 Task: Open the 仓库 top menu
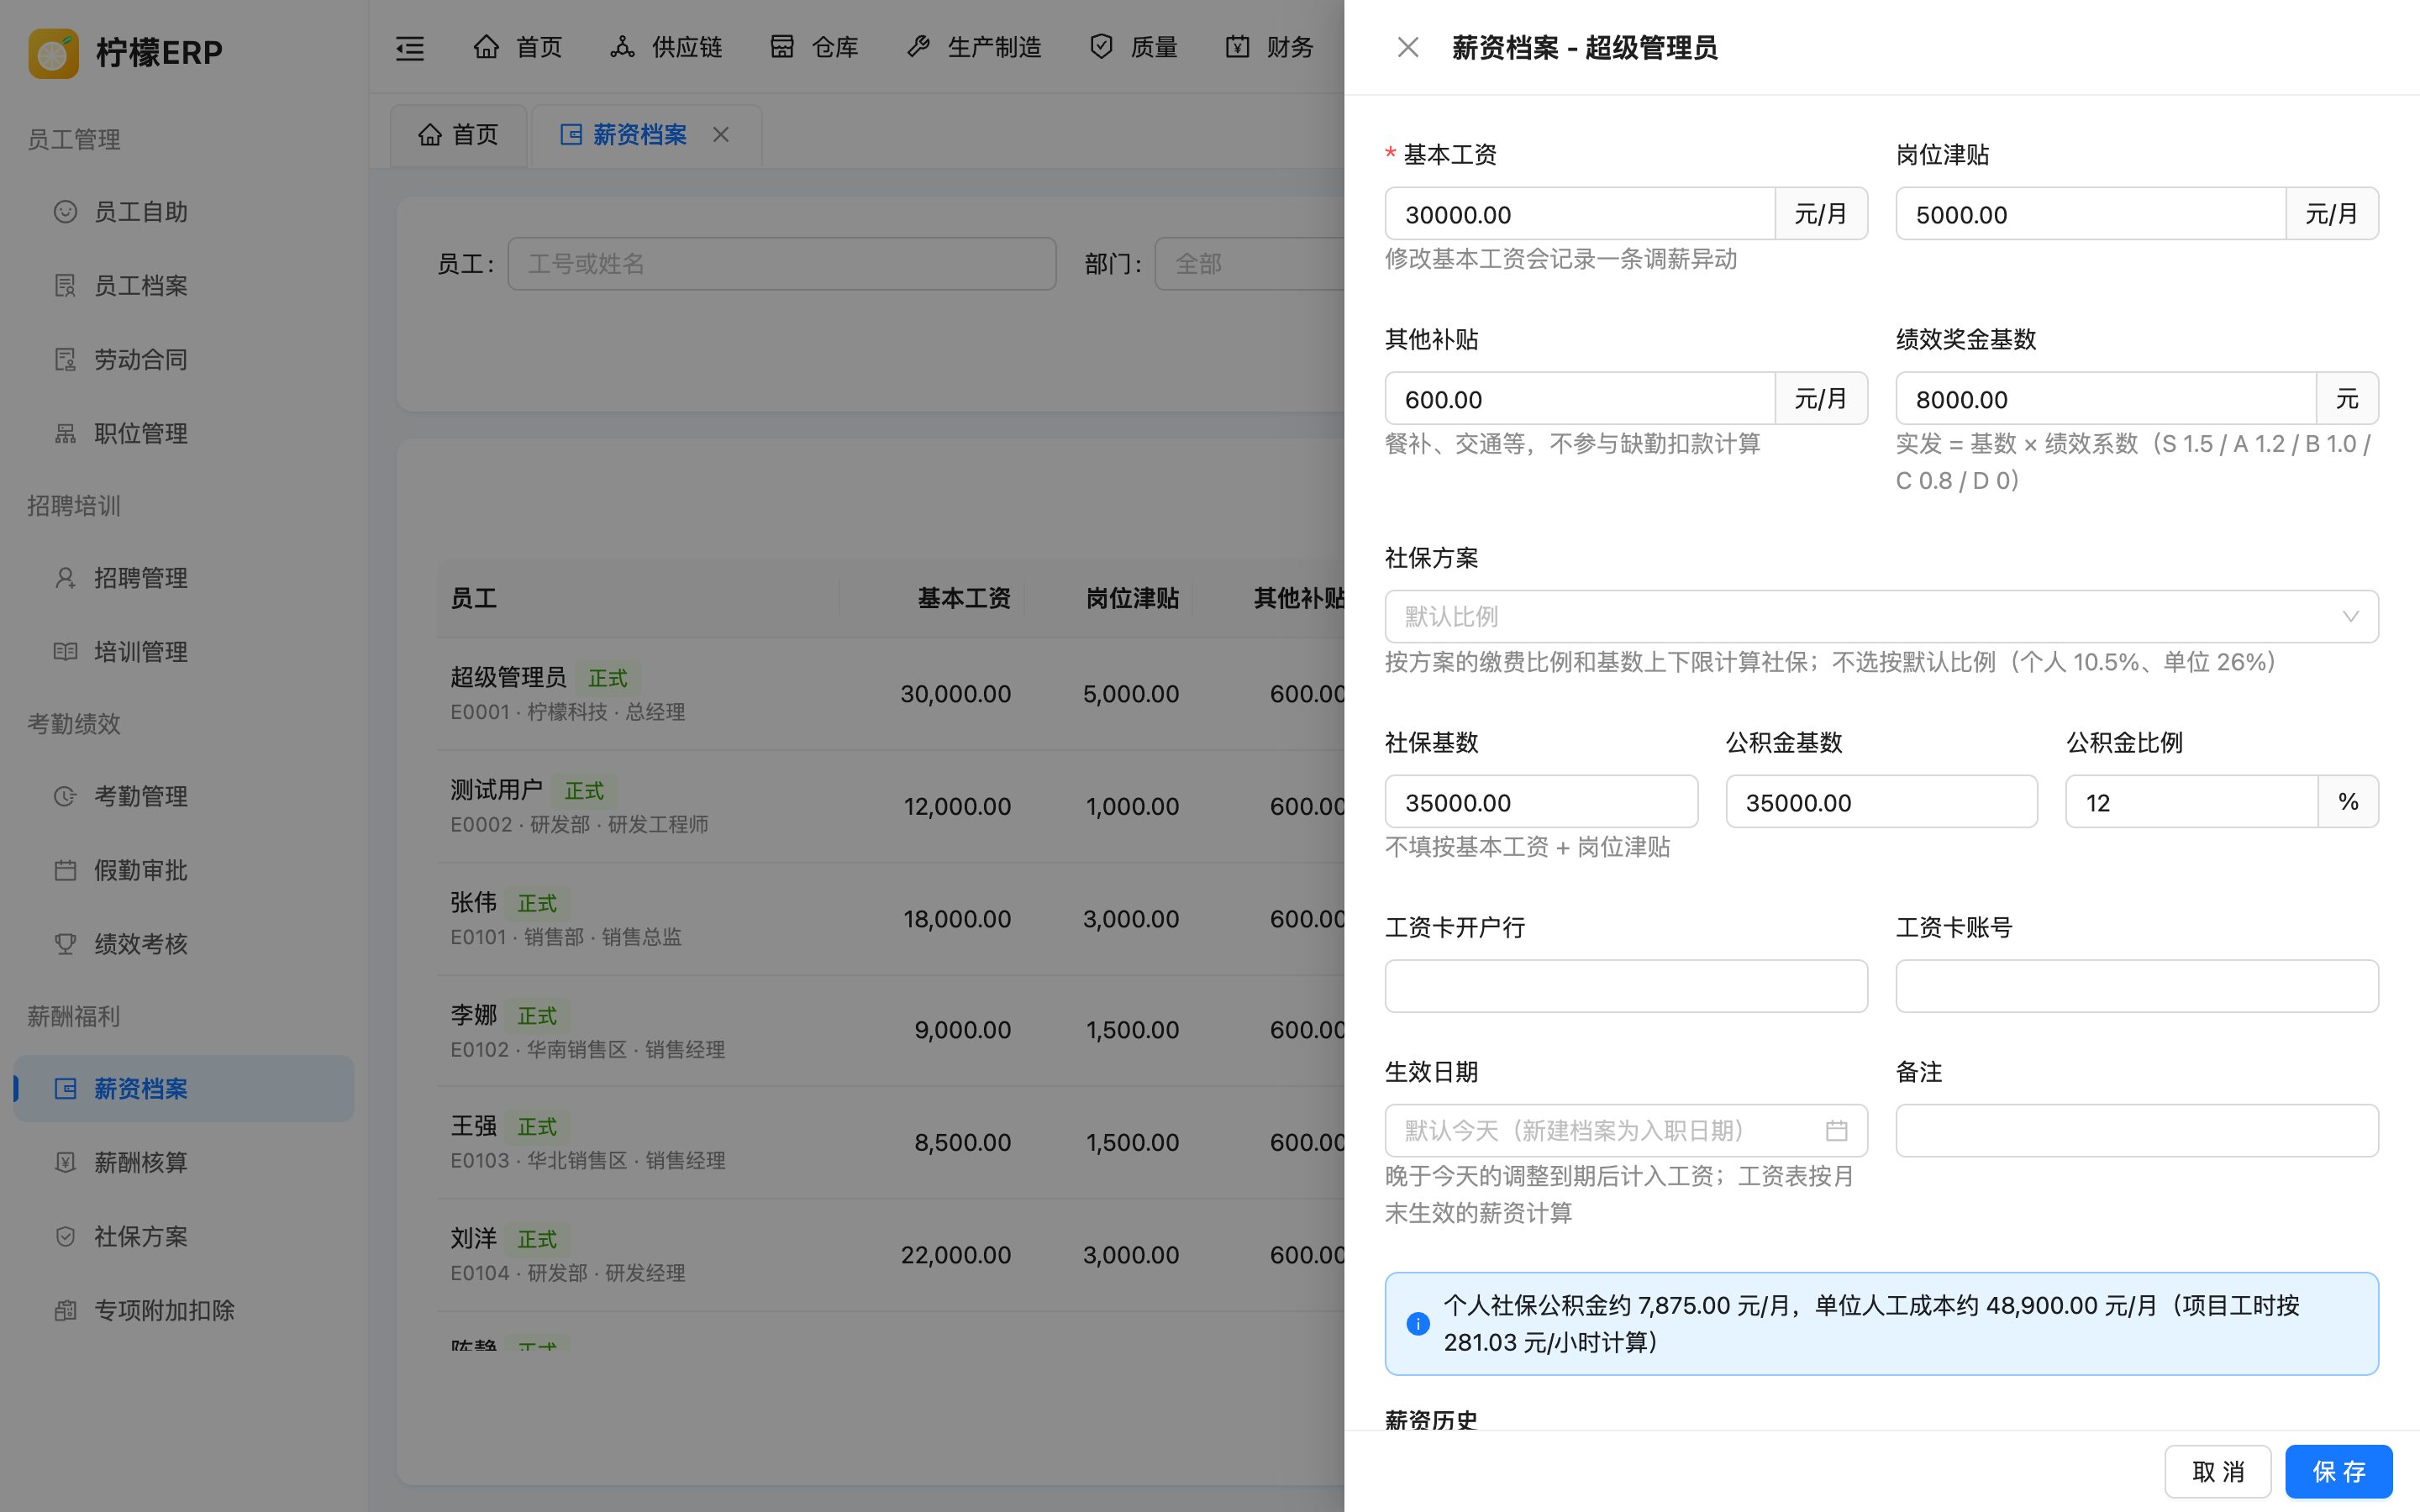tap(814, 47)
